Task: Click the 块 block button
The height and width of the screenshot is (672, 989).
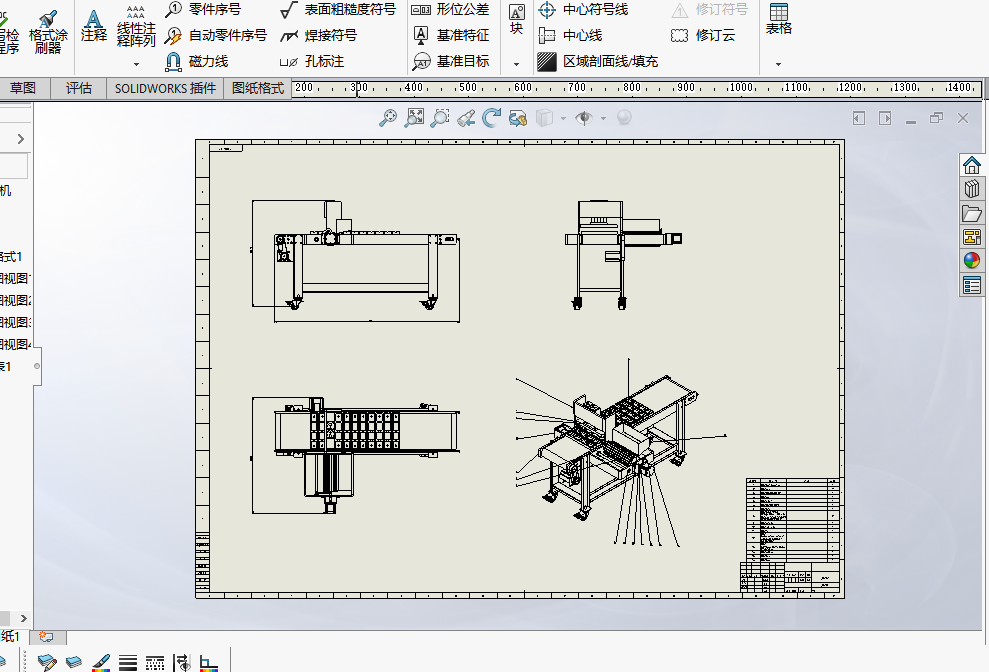Action: tap(517, 20)
